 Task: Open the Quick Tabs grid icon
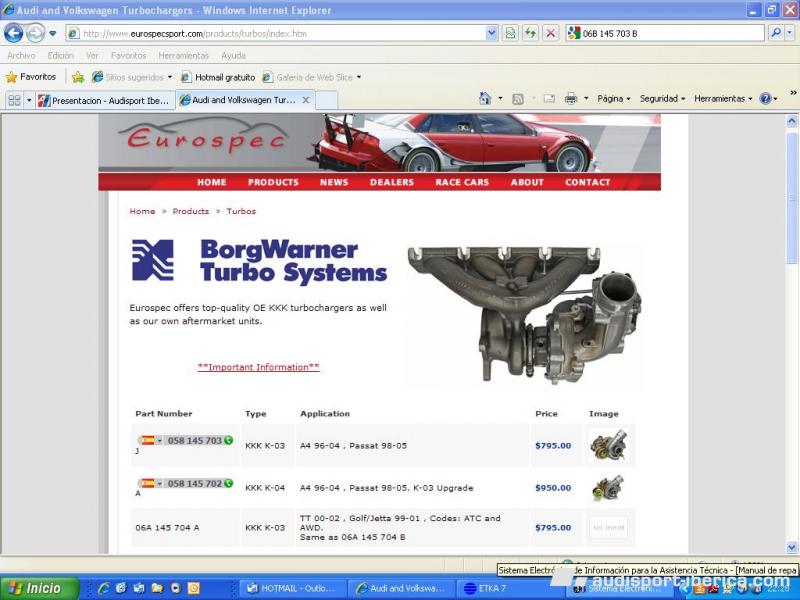[14, 100]
